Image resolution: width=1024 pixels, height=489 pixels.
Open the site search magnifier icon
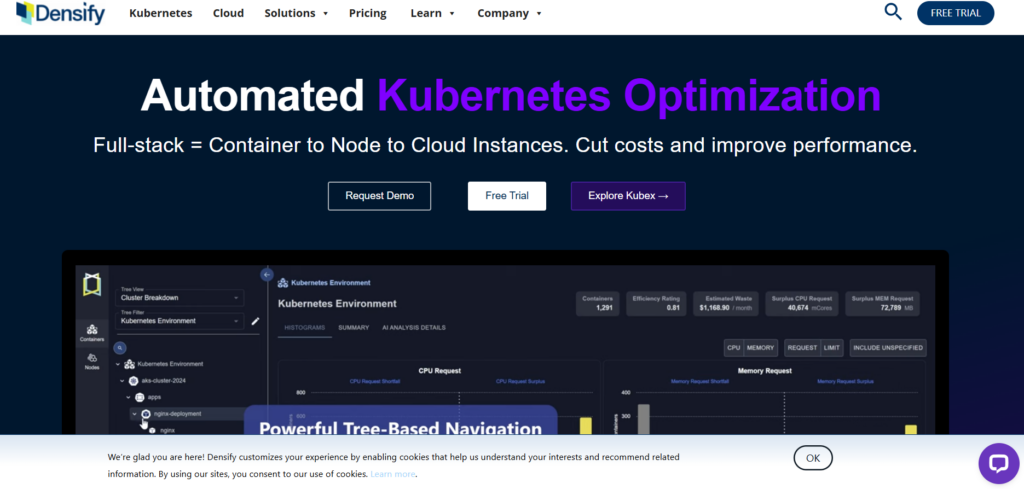893,12
